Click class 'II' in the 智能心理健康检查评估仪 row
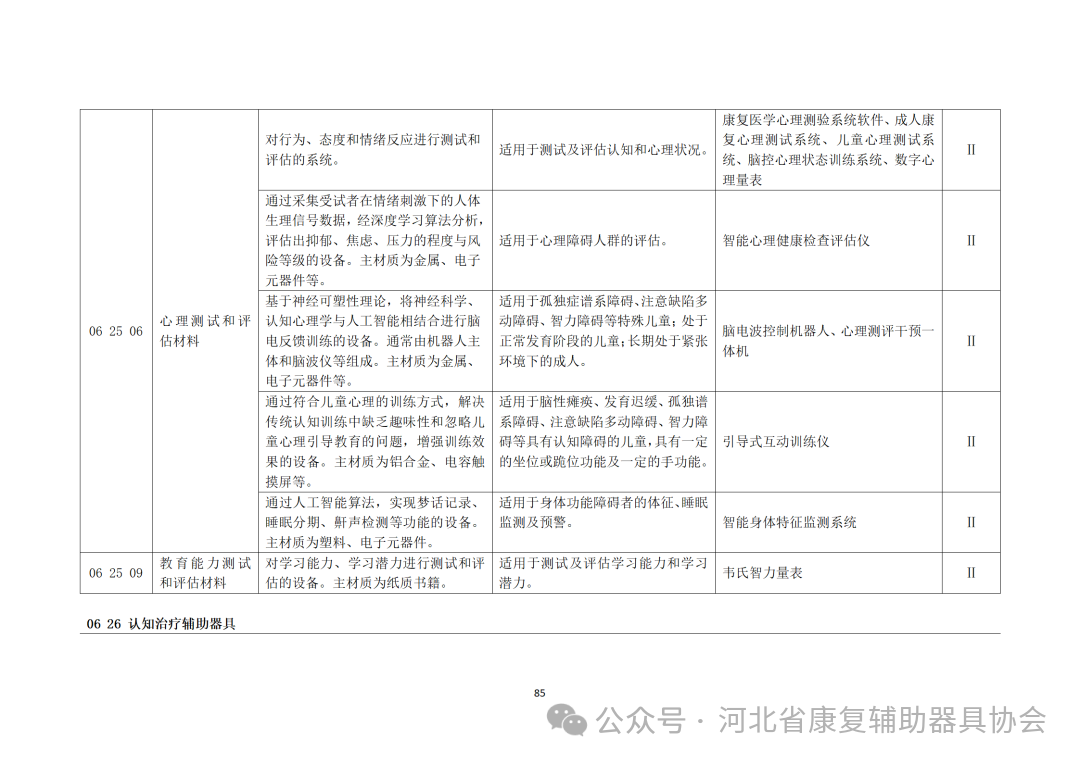The height and width of the screenshot is (763, 1080). tap(971, 241)
